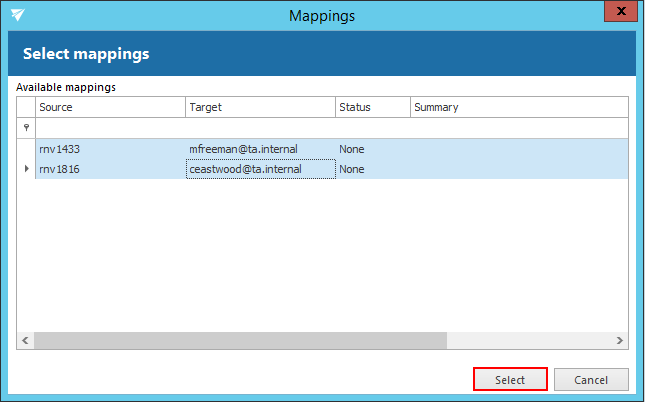Click the application logo in the title bar
Screen dimensions: 645x402
click(x=17, y=15)
